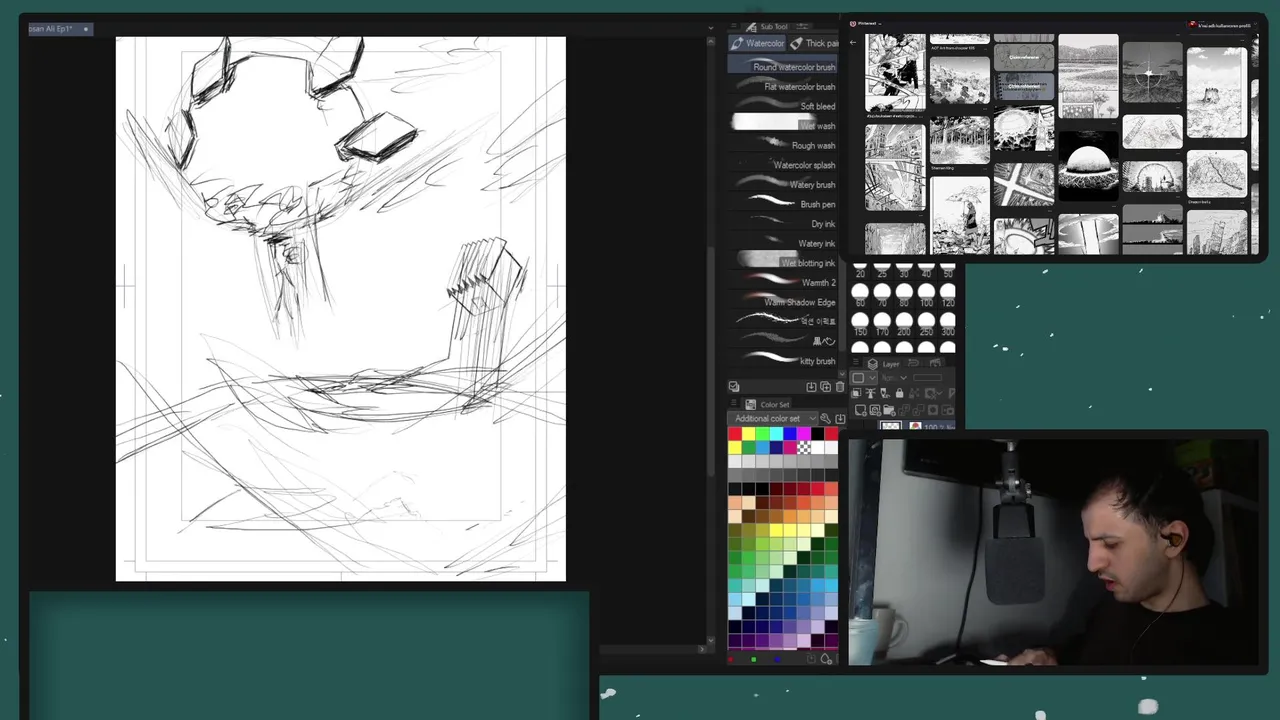Click the sub tool group settings icon at bottom-left of brush list
1280x720 pixels.
[734, 387]
